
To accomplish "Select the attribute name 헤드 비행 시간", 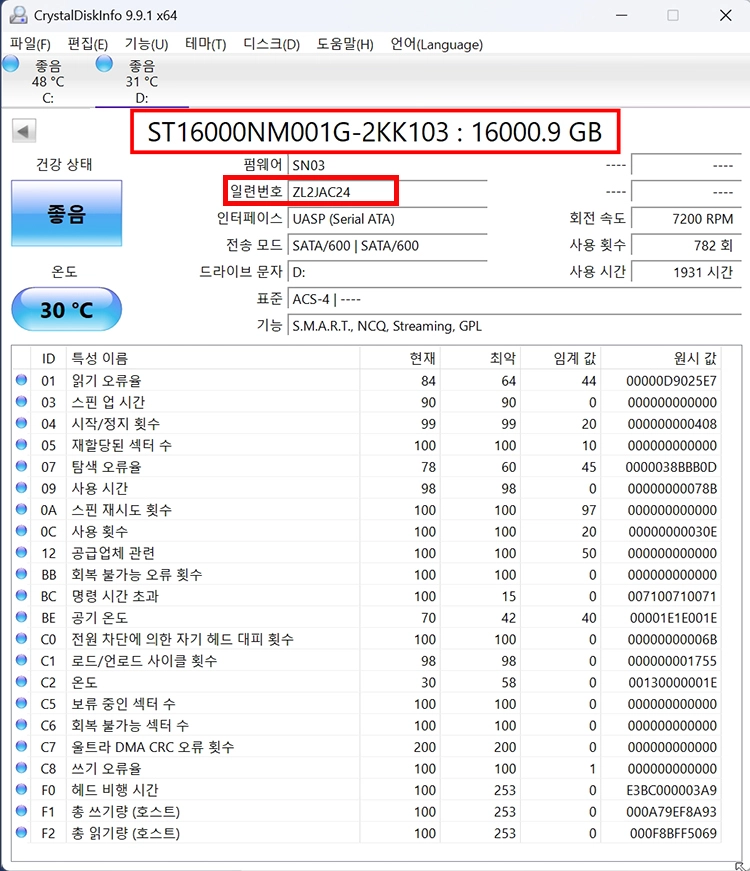I will (114, 790).
